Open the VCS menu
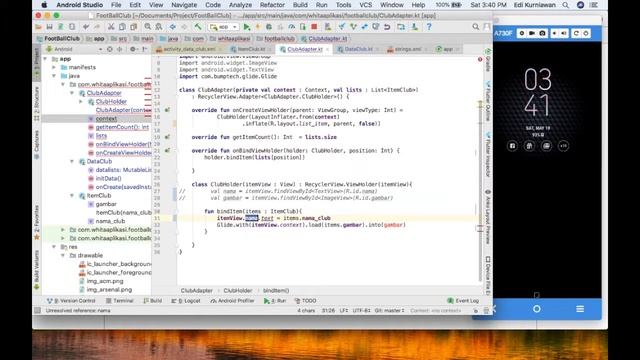The image size is (640, 360). click(x=365, y=5)
